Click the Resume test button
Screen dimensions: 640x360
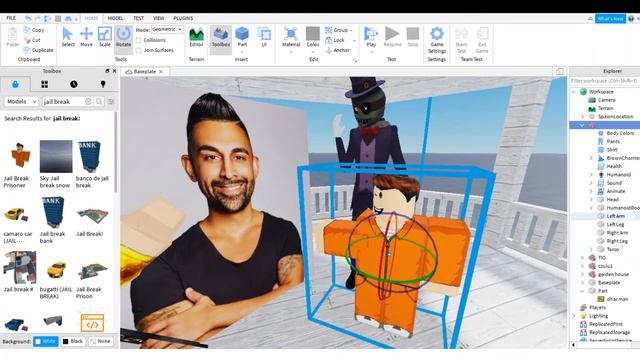(392, 37)
